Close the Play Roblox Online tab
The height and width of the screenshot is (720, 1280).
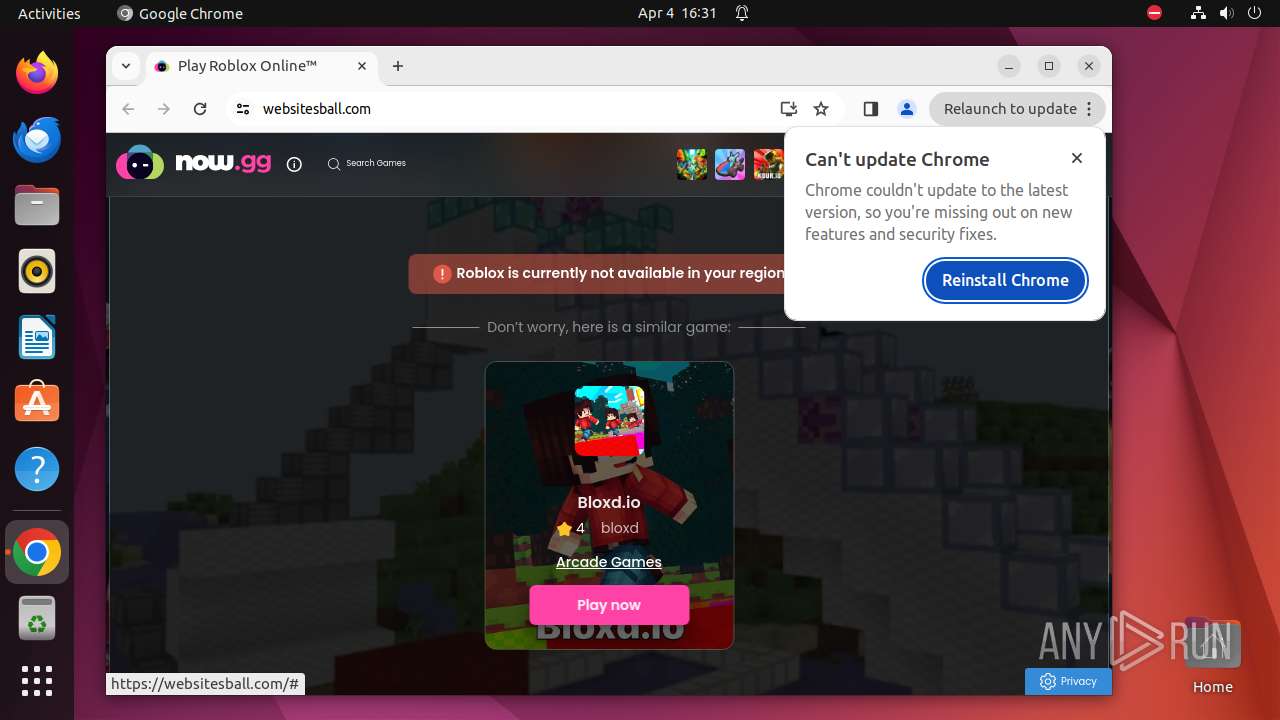click(x=362, y=66)
